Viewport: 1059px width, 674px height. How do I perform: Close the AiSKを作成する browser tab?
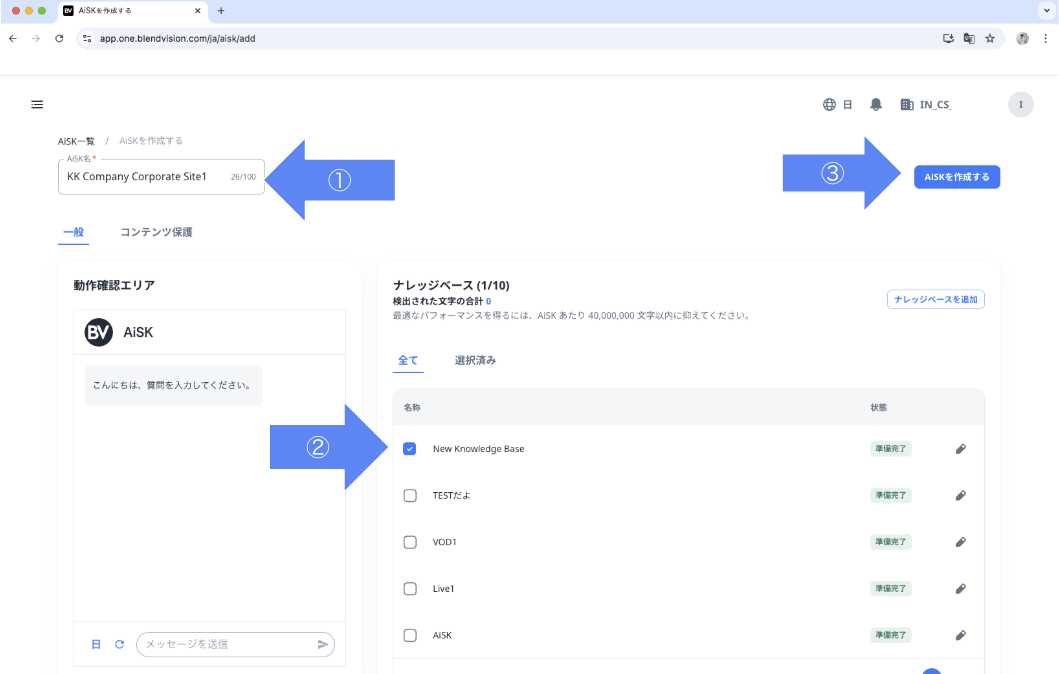(198, 11)
